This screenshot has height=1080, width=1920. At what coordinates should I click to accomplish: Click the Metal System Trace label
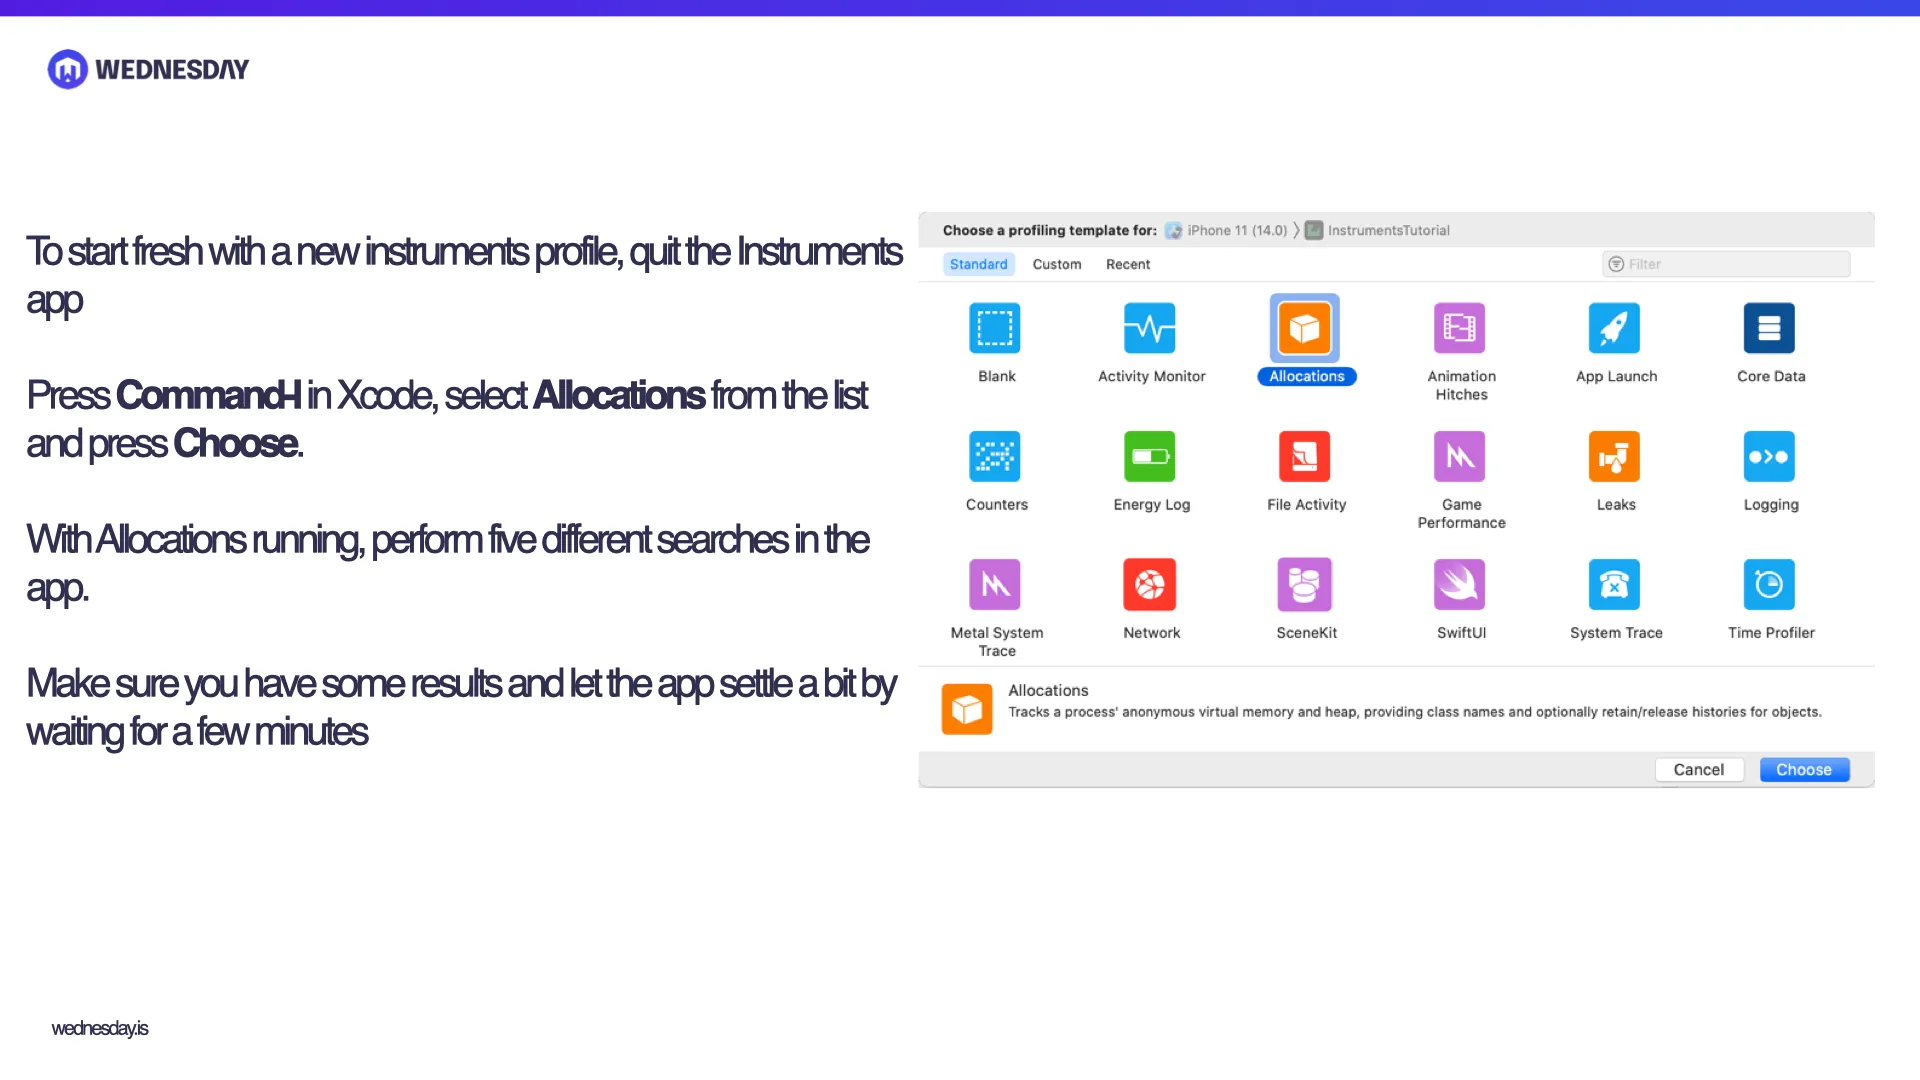click(x=997, y=642)
